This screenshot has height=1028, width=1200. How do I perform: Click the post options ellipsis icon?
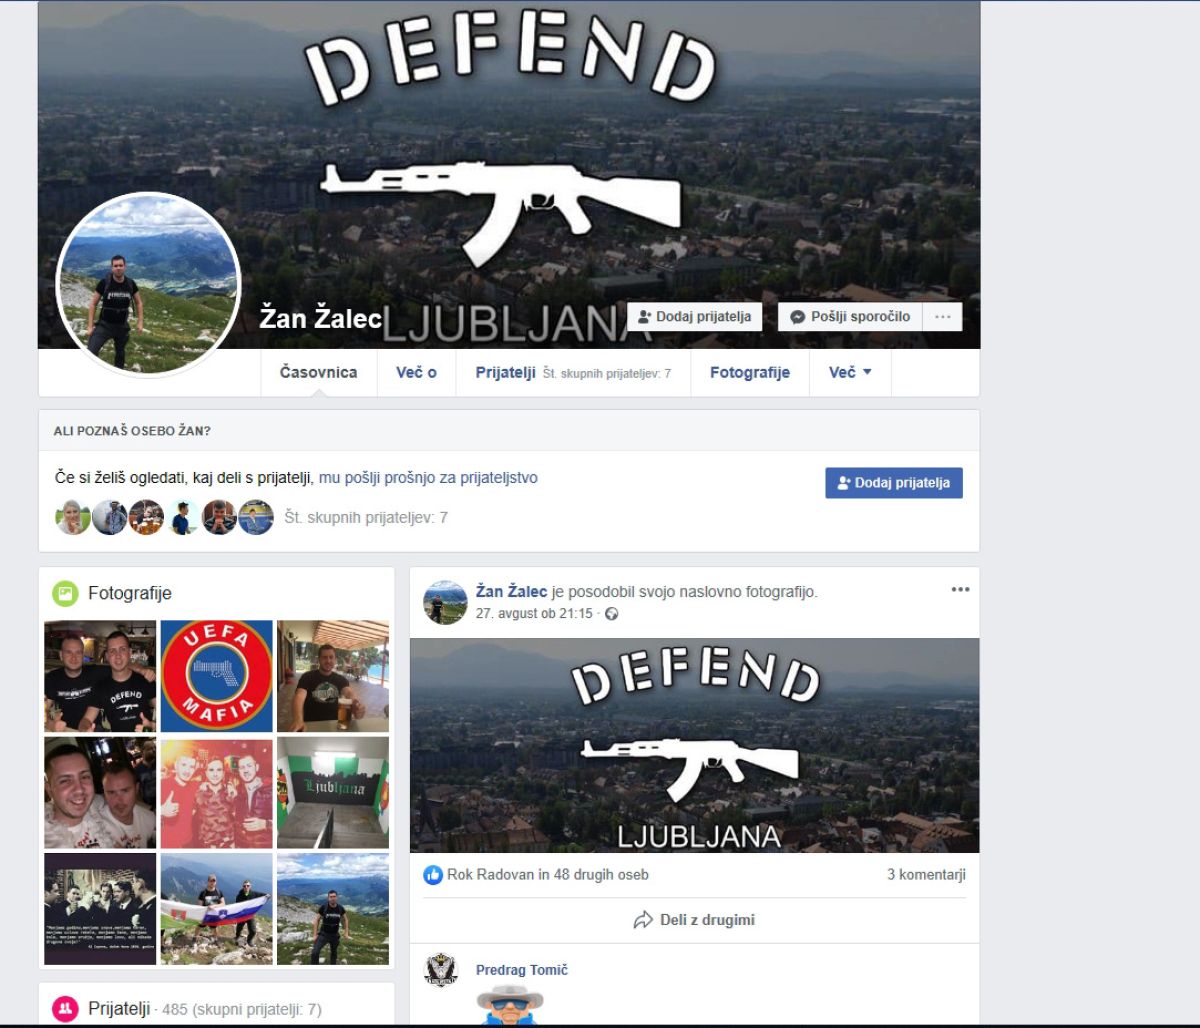(x=960, y=590)
